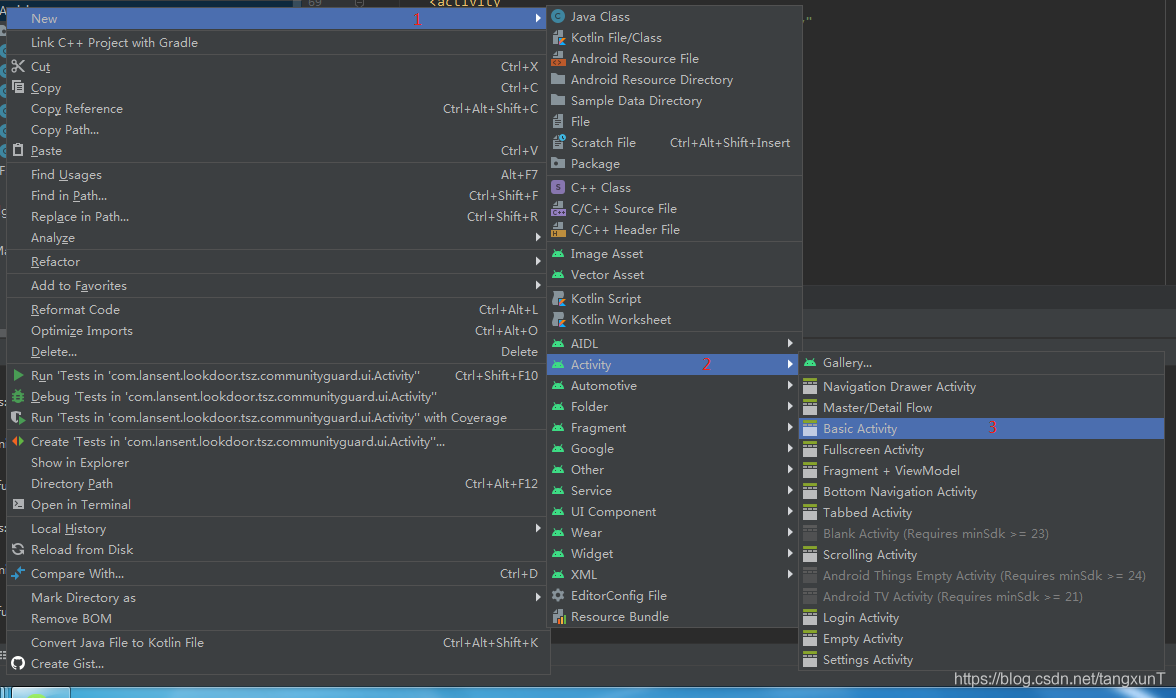Select Reformat Code menu entry

coord(75,310)
